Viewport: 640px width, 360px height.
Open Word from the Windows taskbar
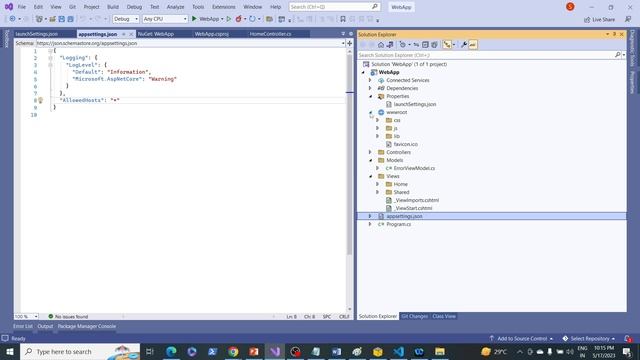pos(336,351)
